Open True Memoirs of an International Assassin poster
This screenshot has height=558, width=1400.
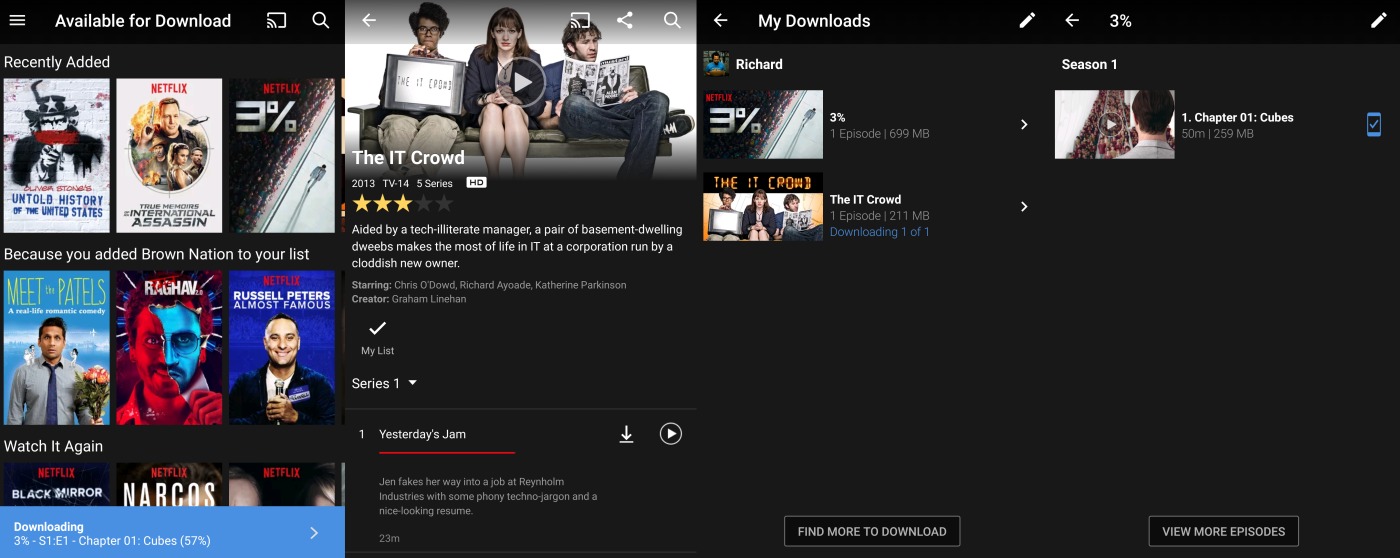tap(169, 155)
